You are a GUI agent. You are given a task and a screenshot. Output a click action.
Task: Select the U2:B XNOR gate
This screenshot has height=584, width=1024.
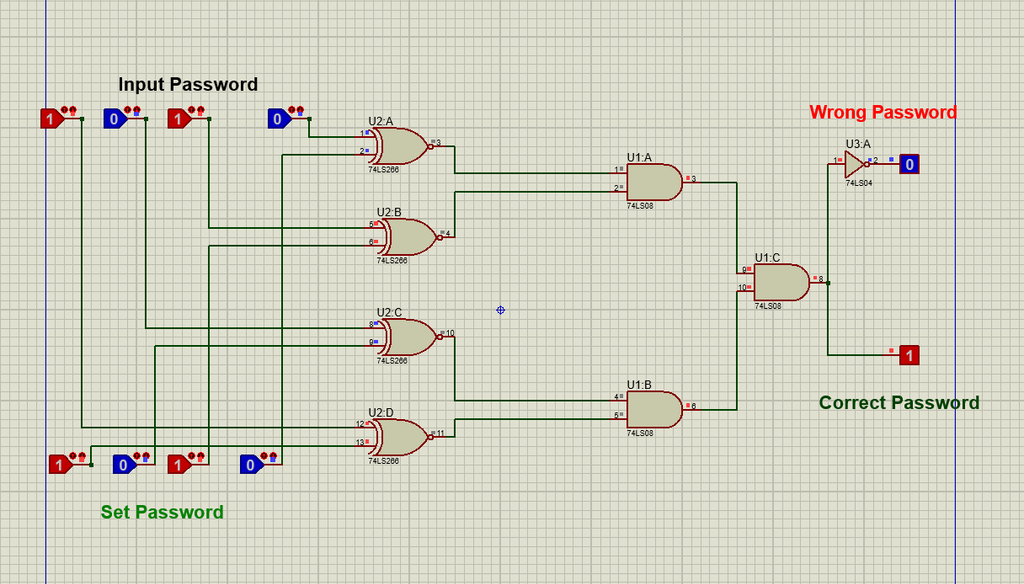pyautogui.click(x=409, y=237)
